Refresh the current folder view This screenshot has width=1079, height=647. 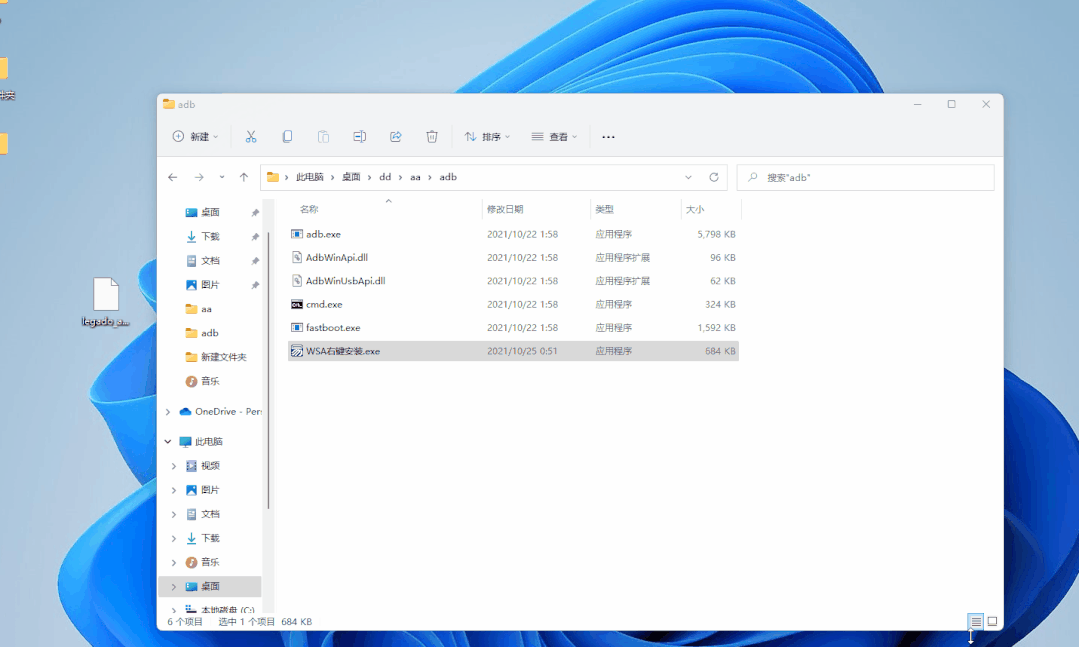point(714,177)
